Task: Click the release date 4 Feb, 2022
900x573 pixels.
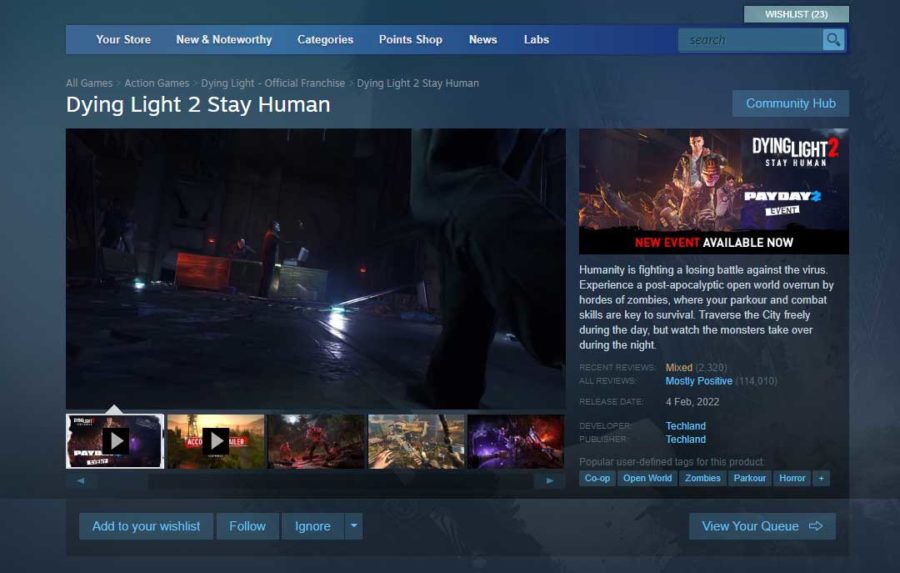Action: [x=692, y=402]
